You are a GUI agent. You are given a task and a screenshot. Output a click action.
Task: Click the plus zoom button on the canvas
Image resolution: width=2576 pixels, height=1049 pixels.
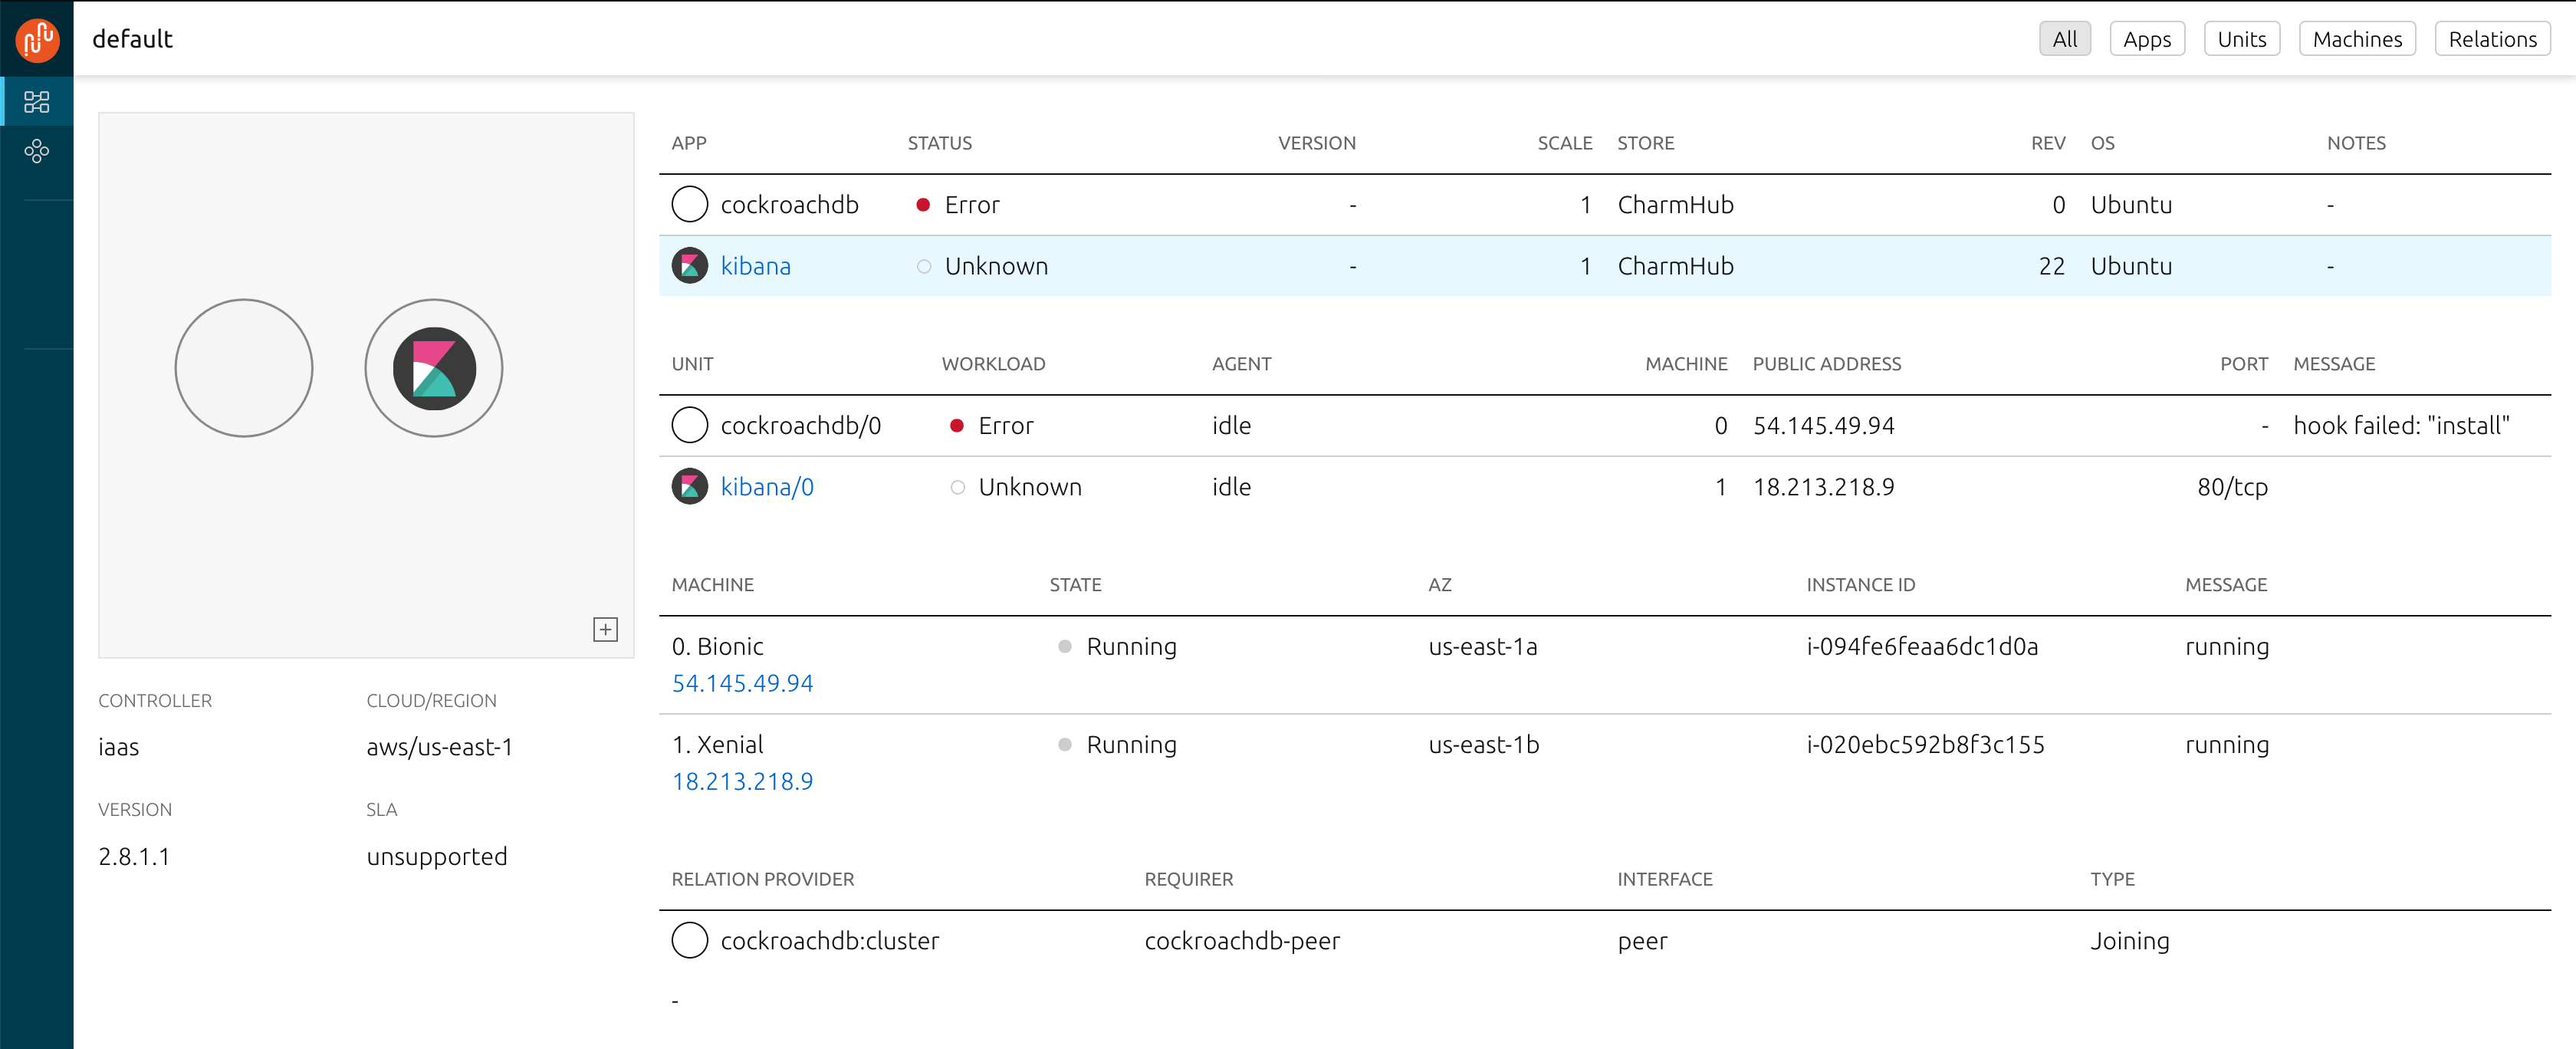tap(606, 629)
